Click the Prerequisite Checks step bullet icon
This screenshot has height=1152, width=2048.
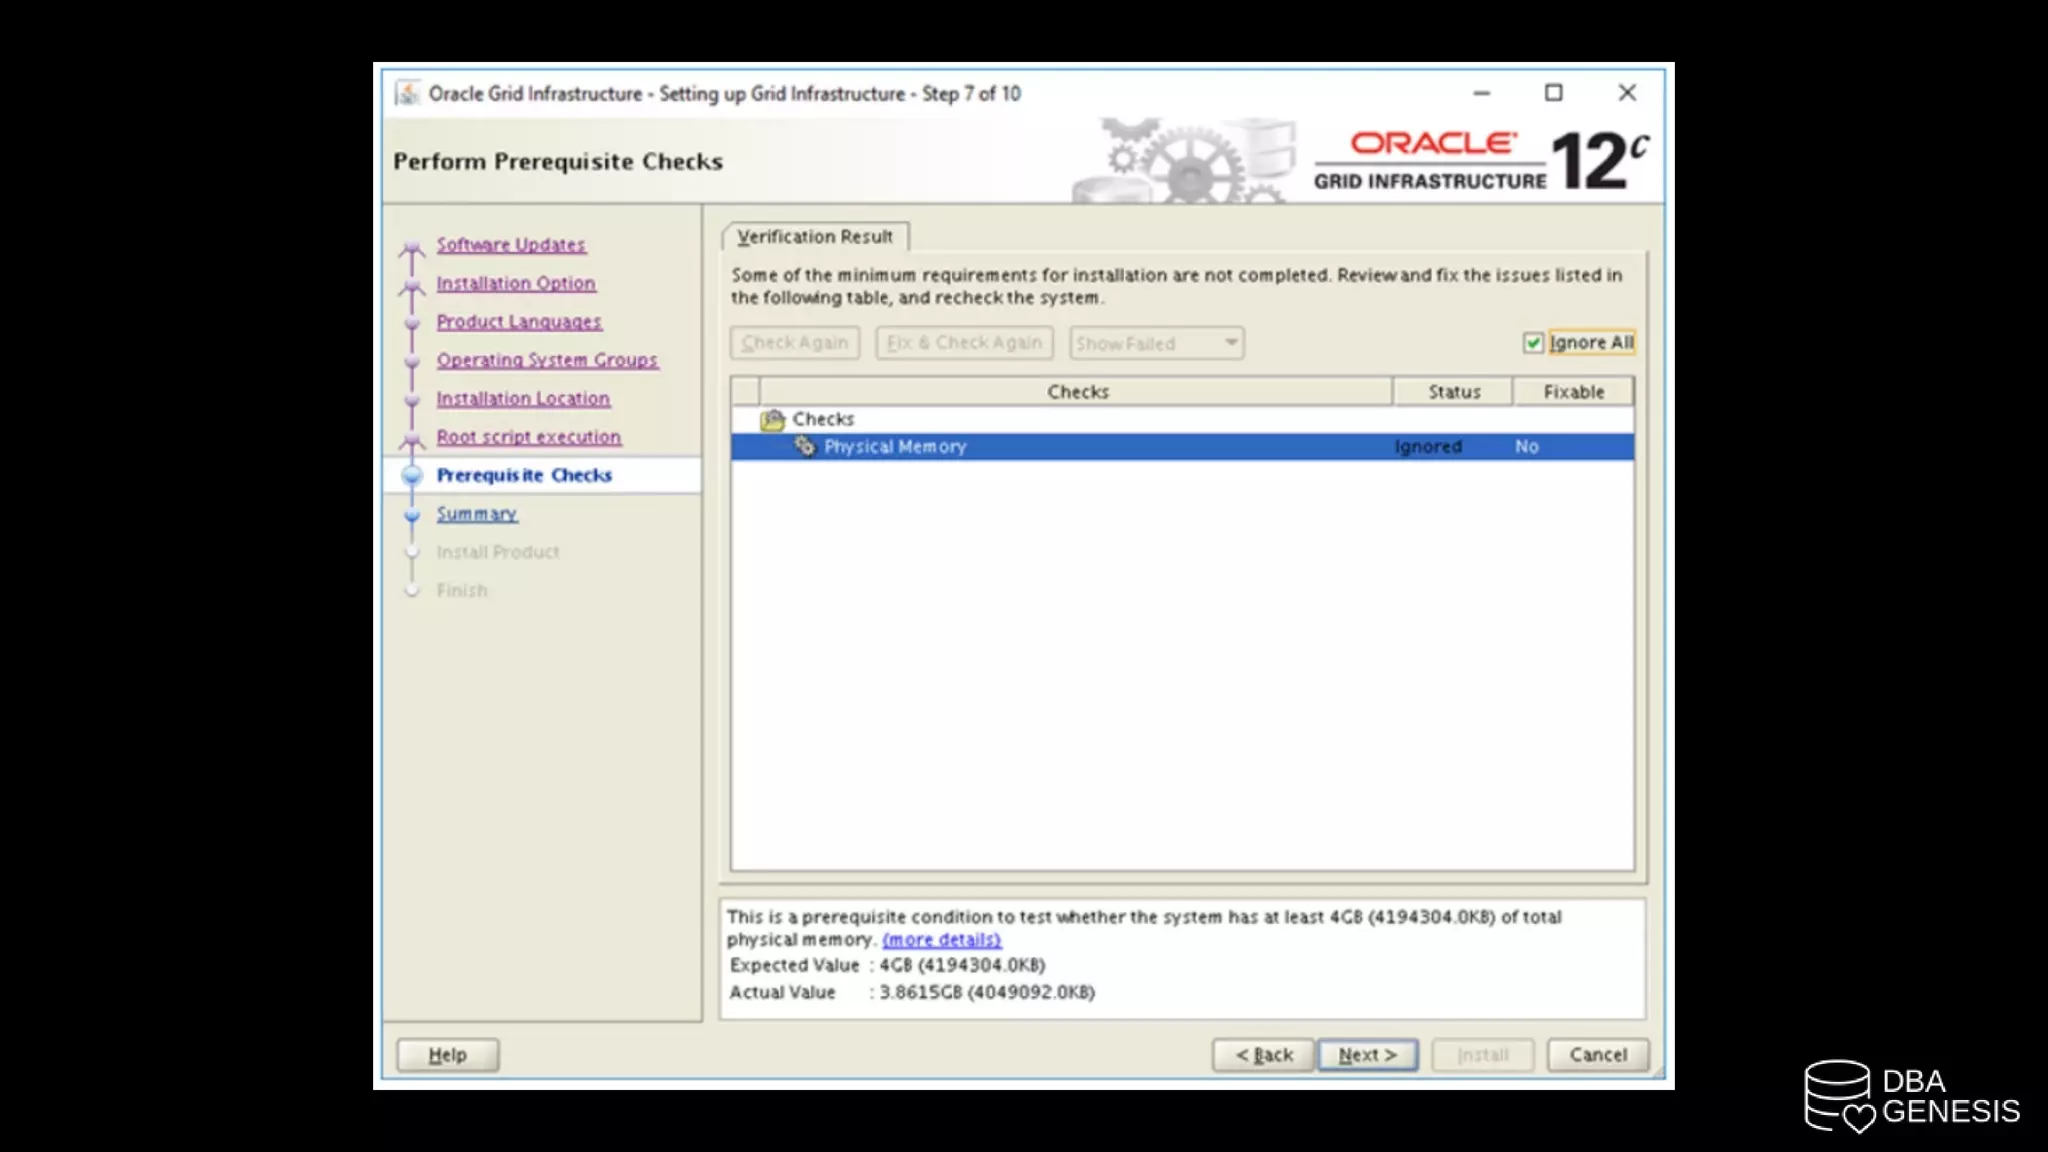pos(412,475)
